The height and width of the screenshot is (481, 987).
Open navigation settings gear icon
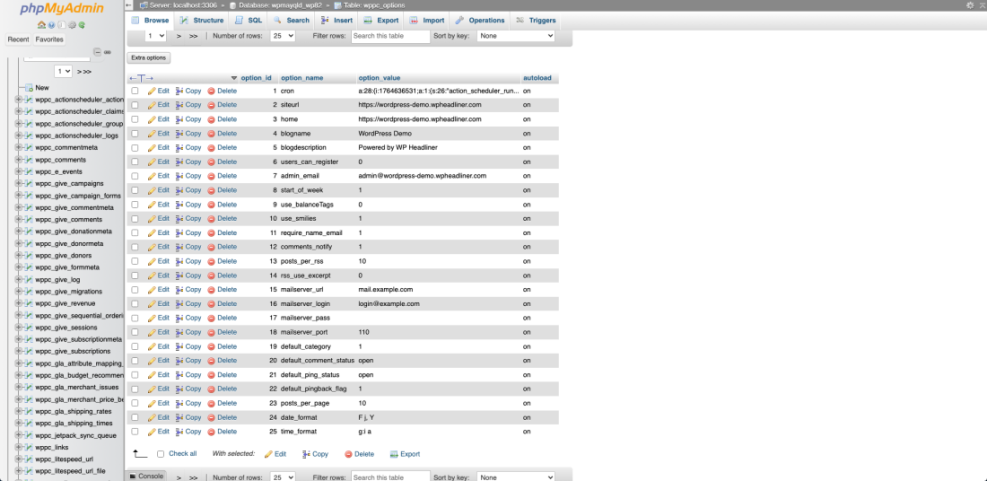(72, 25)
